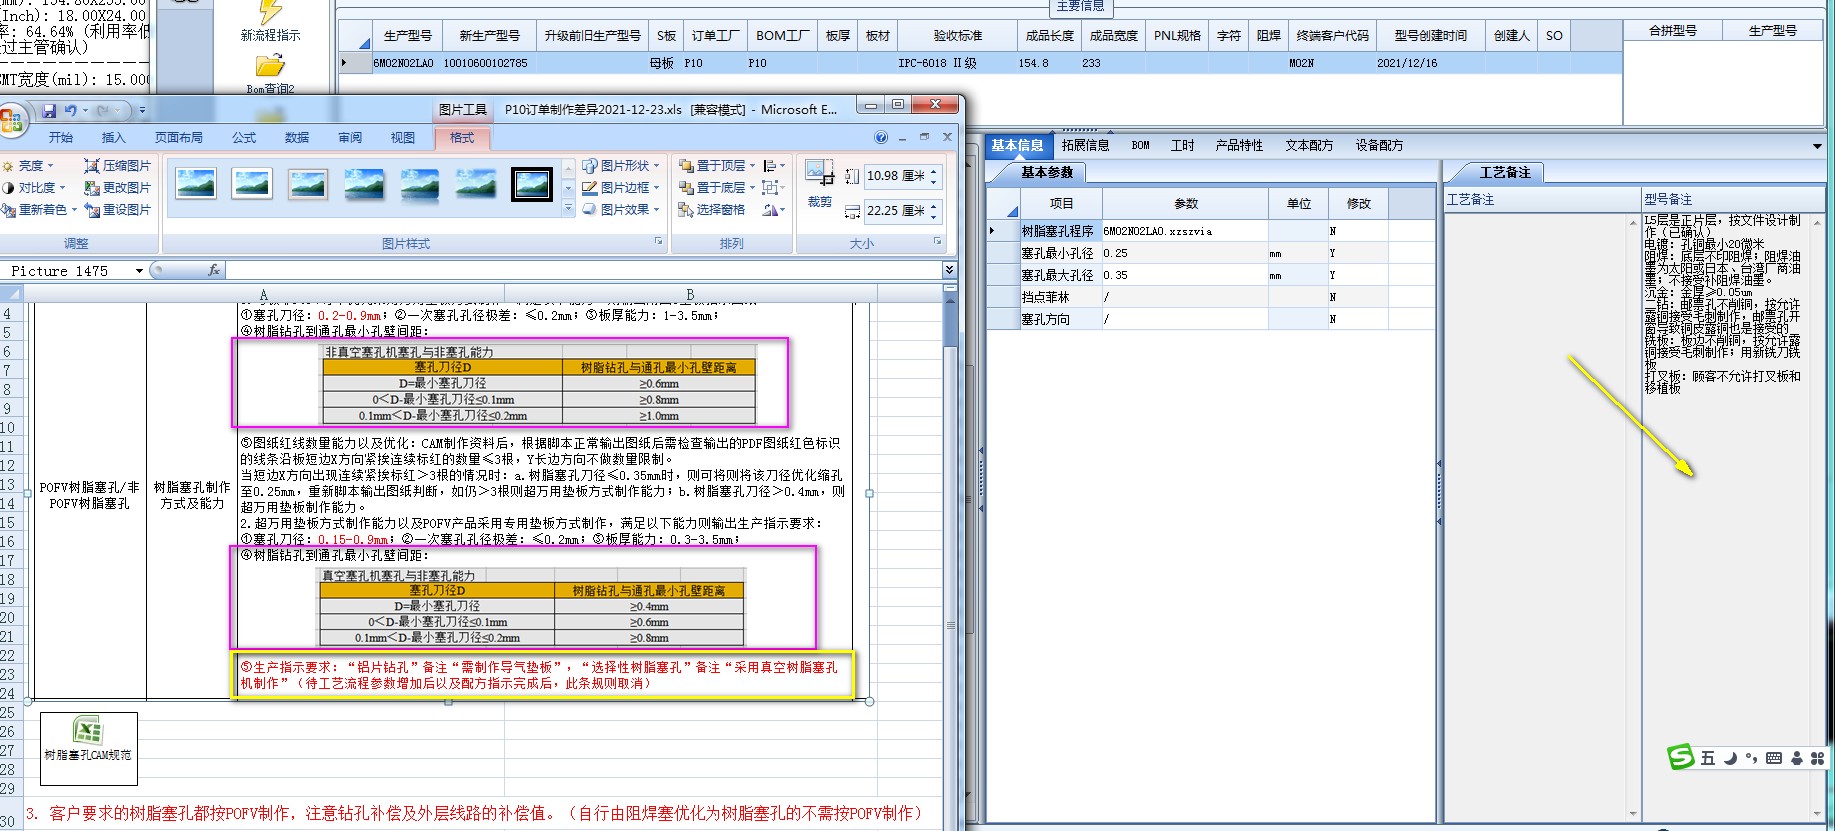Customize quick access toolbar dropdown
This screenshot has width=1835, height=831.
coord(142,110)
